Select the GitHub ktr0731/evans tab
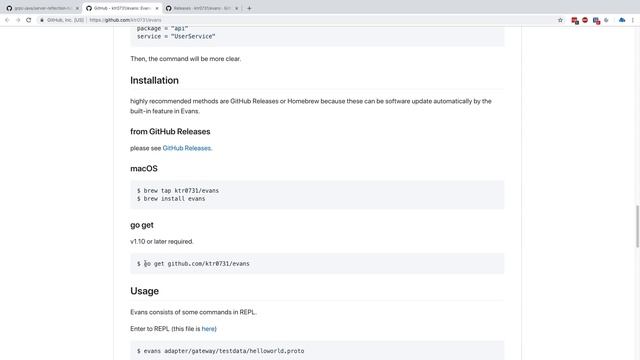This screenshot has width=640, height=360. tap(122, 8)
